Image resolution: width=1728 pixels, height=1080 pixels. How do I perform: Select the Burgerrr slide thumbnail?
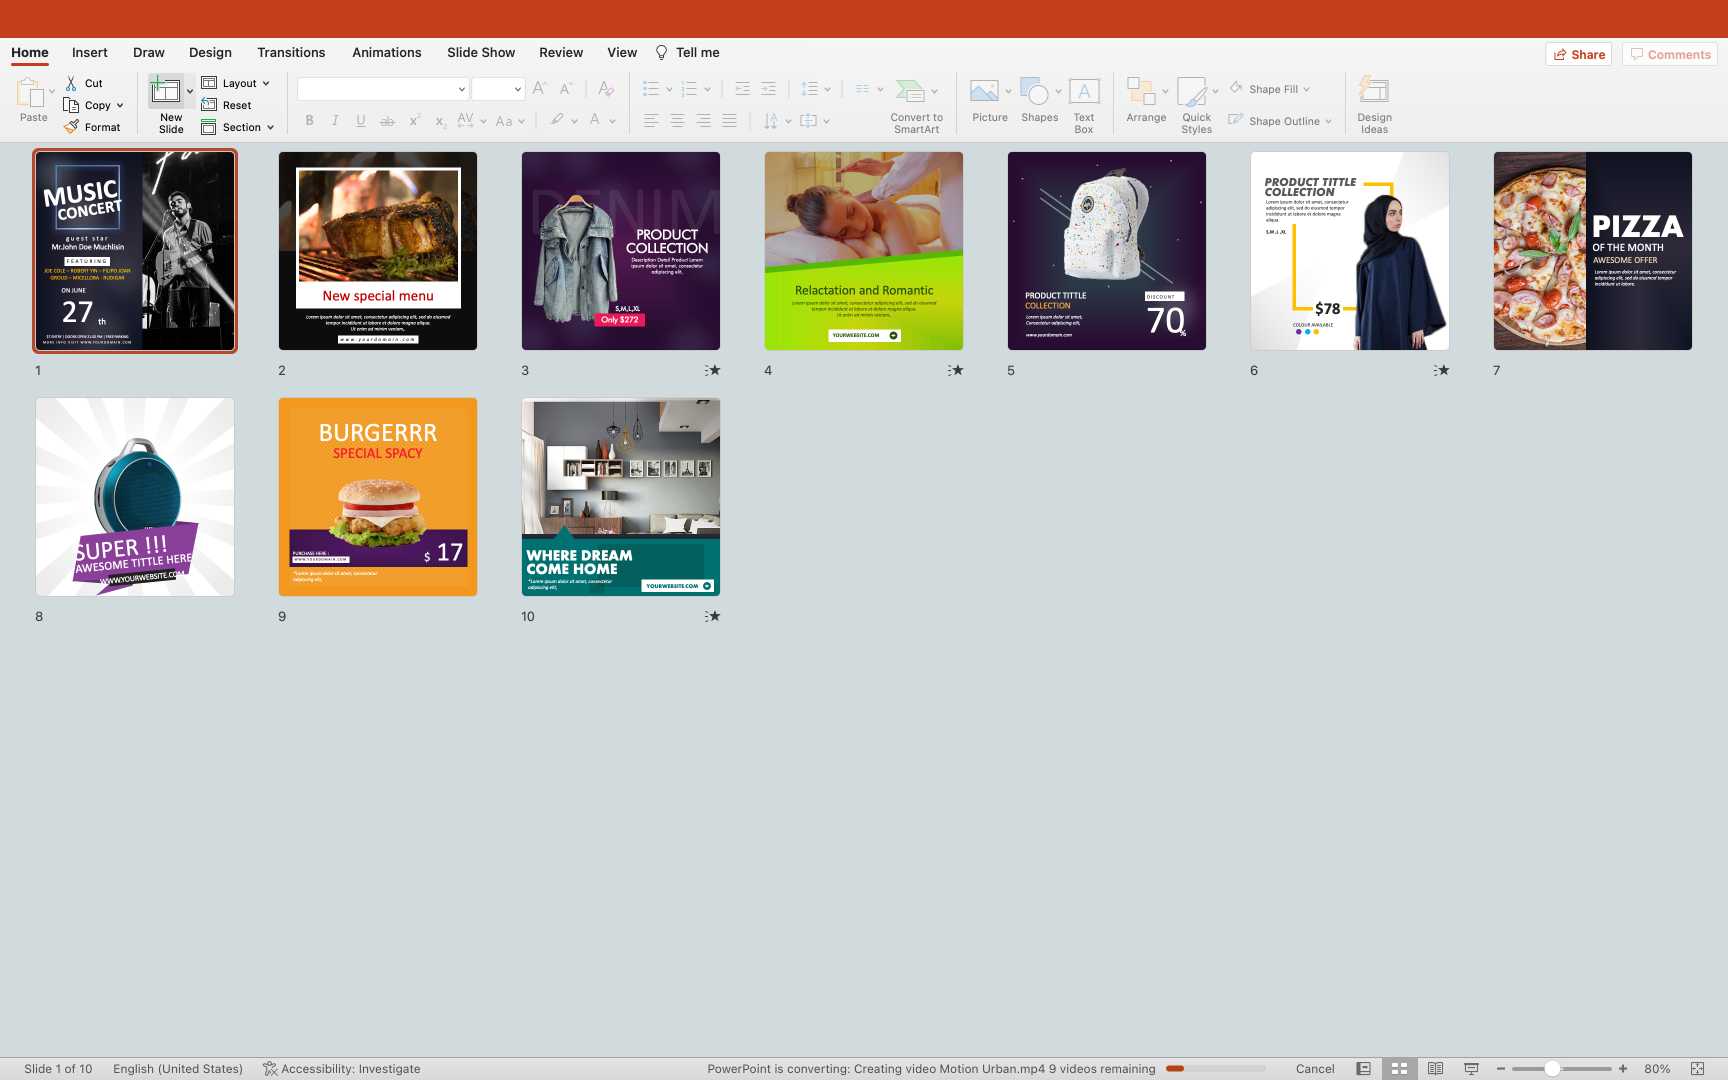pyautogui.click(x=378, y=497)
